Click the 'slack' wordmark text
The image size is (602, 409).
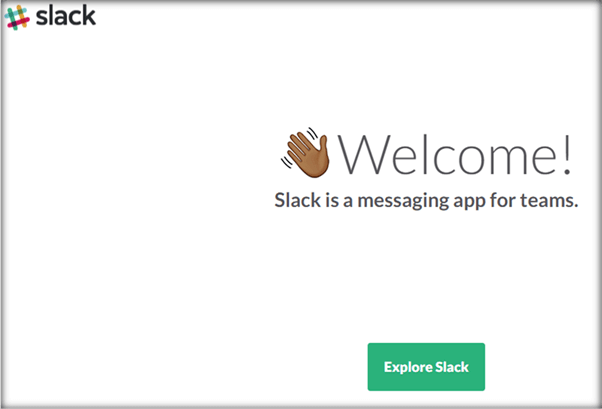(66, 17)
